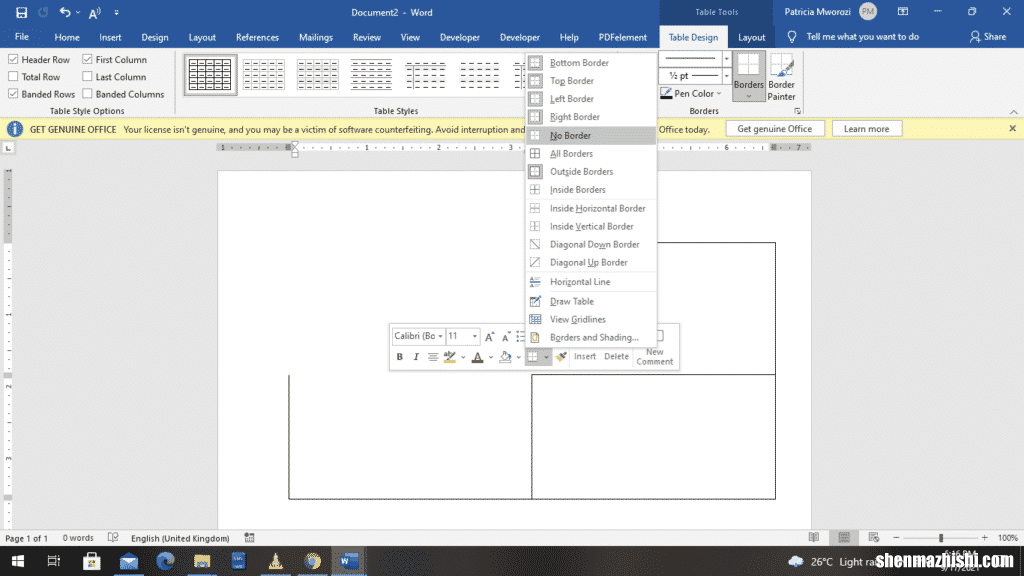Open the Borders group dialog launcher
This screenshot has height=576, width=1024.
(x=797, y=111)
